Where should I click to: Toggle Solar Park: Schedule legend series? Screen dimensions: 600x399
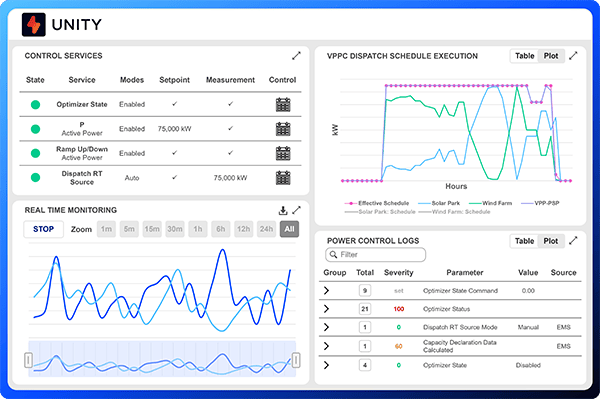click(380, 212)
